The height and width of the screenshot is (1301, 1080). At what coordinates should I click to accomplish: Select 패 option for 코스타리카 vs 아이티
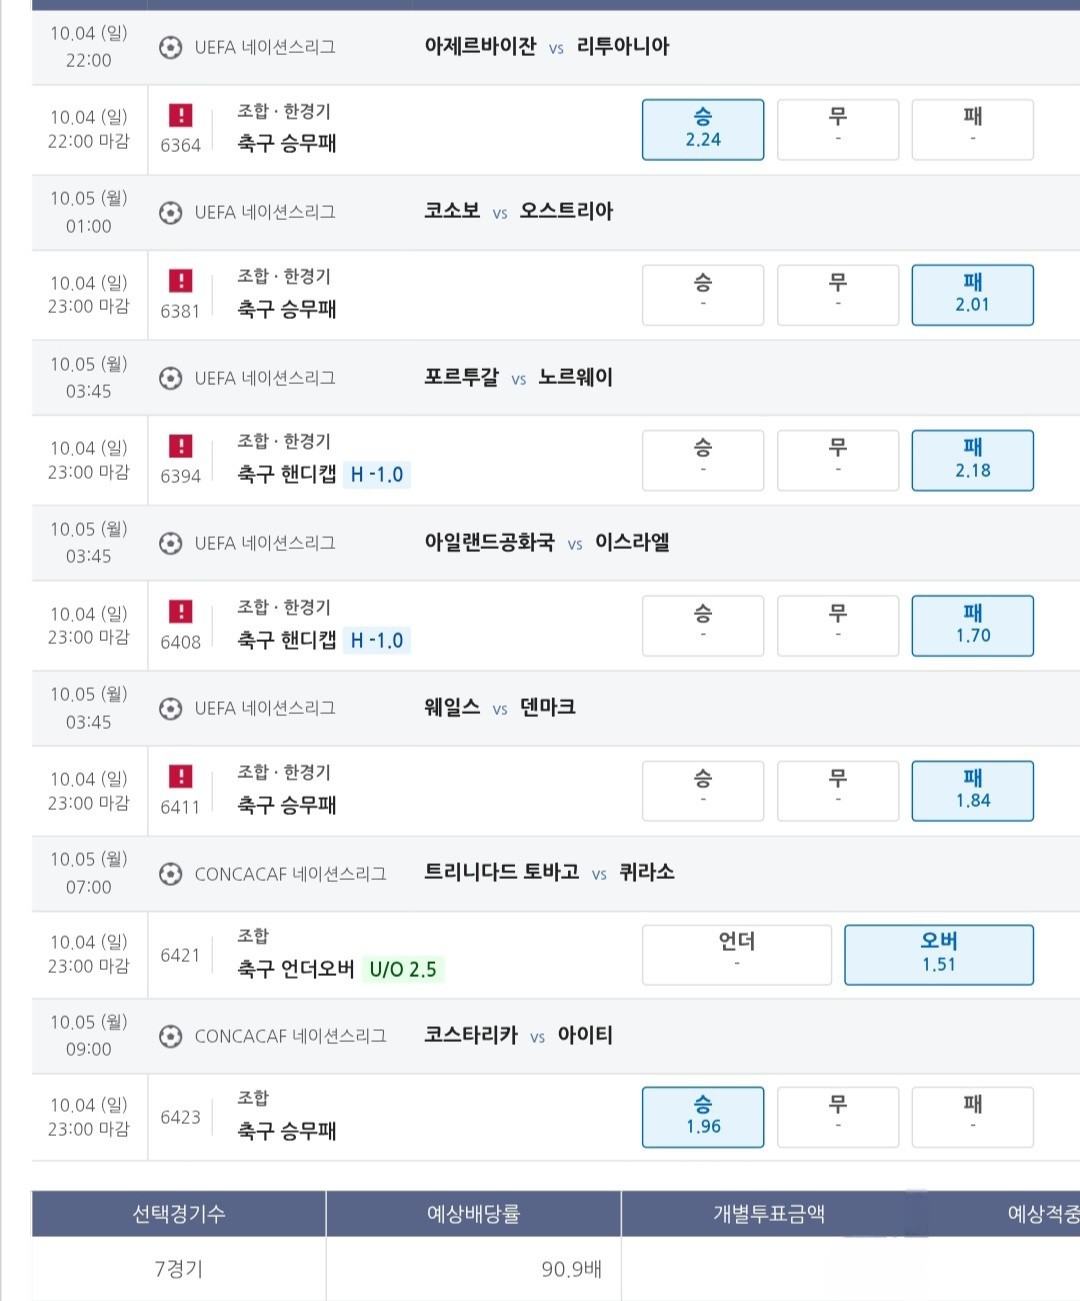972,1117
